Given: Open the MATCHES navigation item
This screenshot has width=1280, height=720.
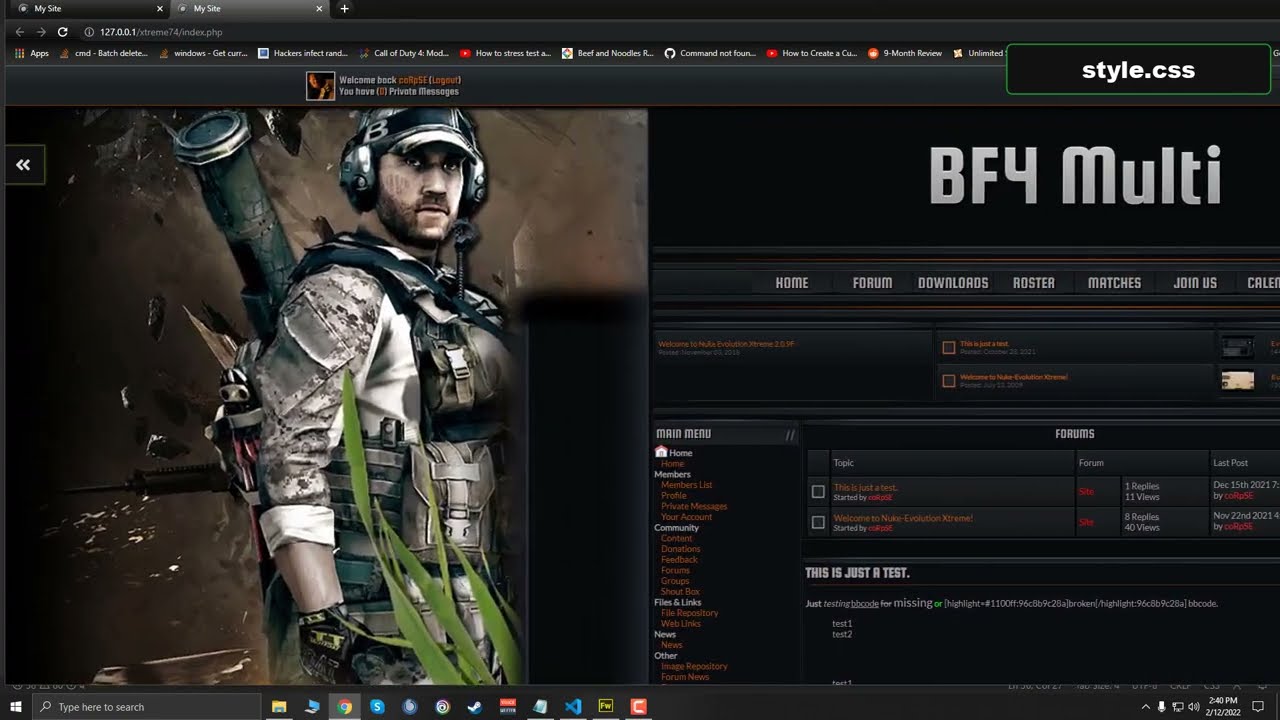Looking at the screenshot, I should click(1114, 283).
